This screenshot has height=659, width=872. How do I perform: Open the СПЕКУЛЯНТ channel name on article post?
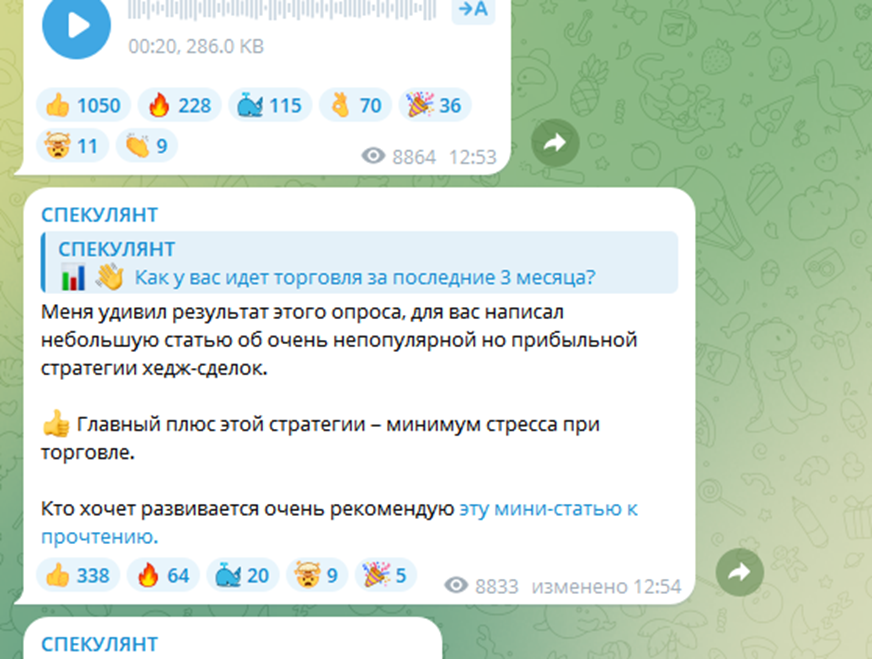tap(100, 215)
